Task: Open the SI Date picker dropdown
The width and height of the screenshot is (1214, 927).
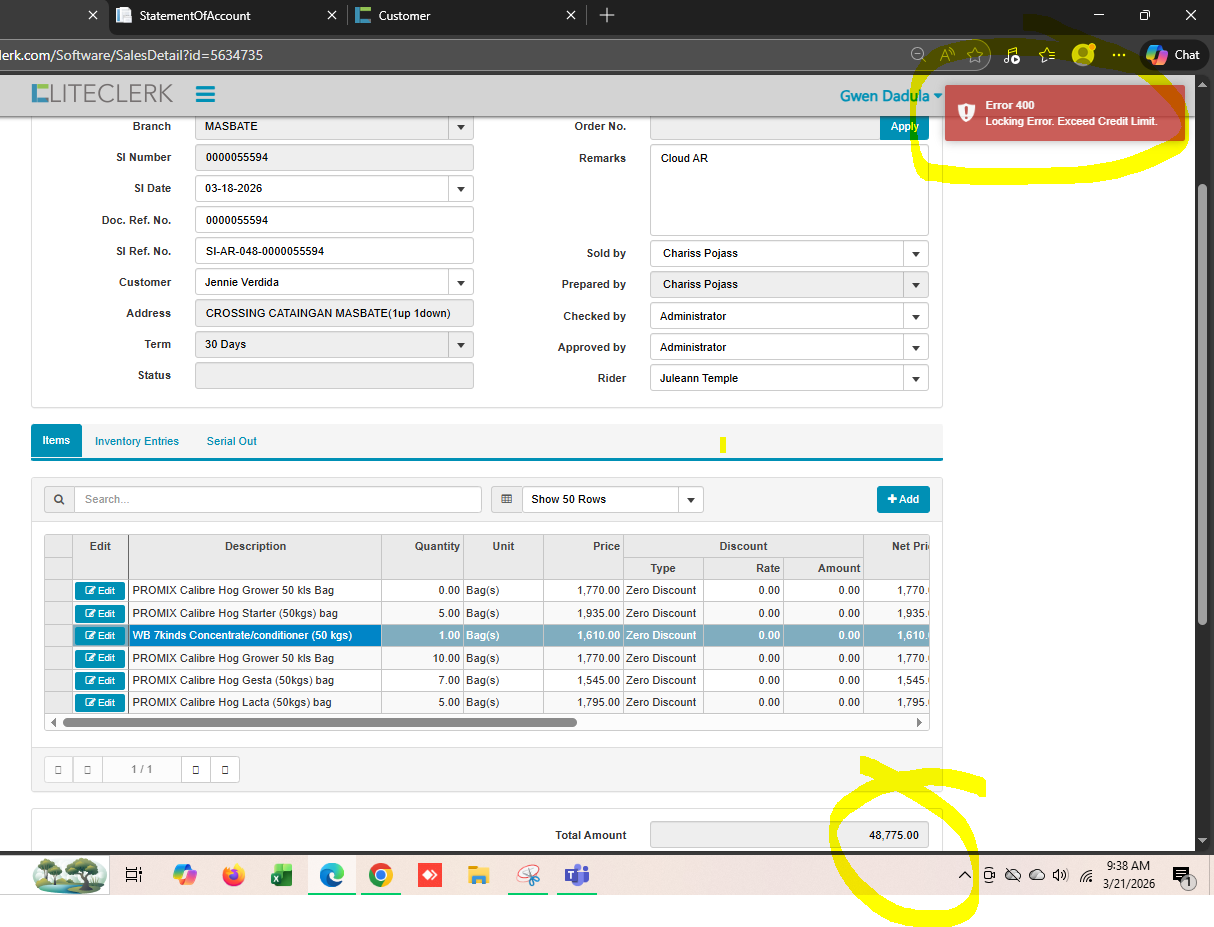Action: point(460,188)
